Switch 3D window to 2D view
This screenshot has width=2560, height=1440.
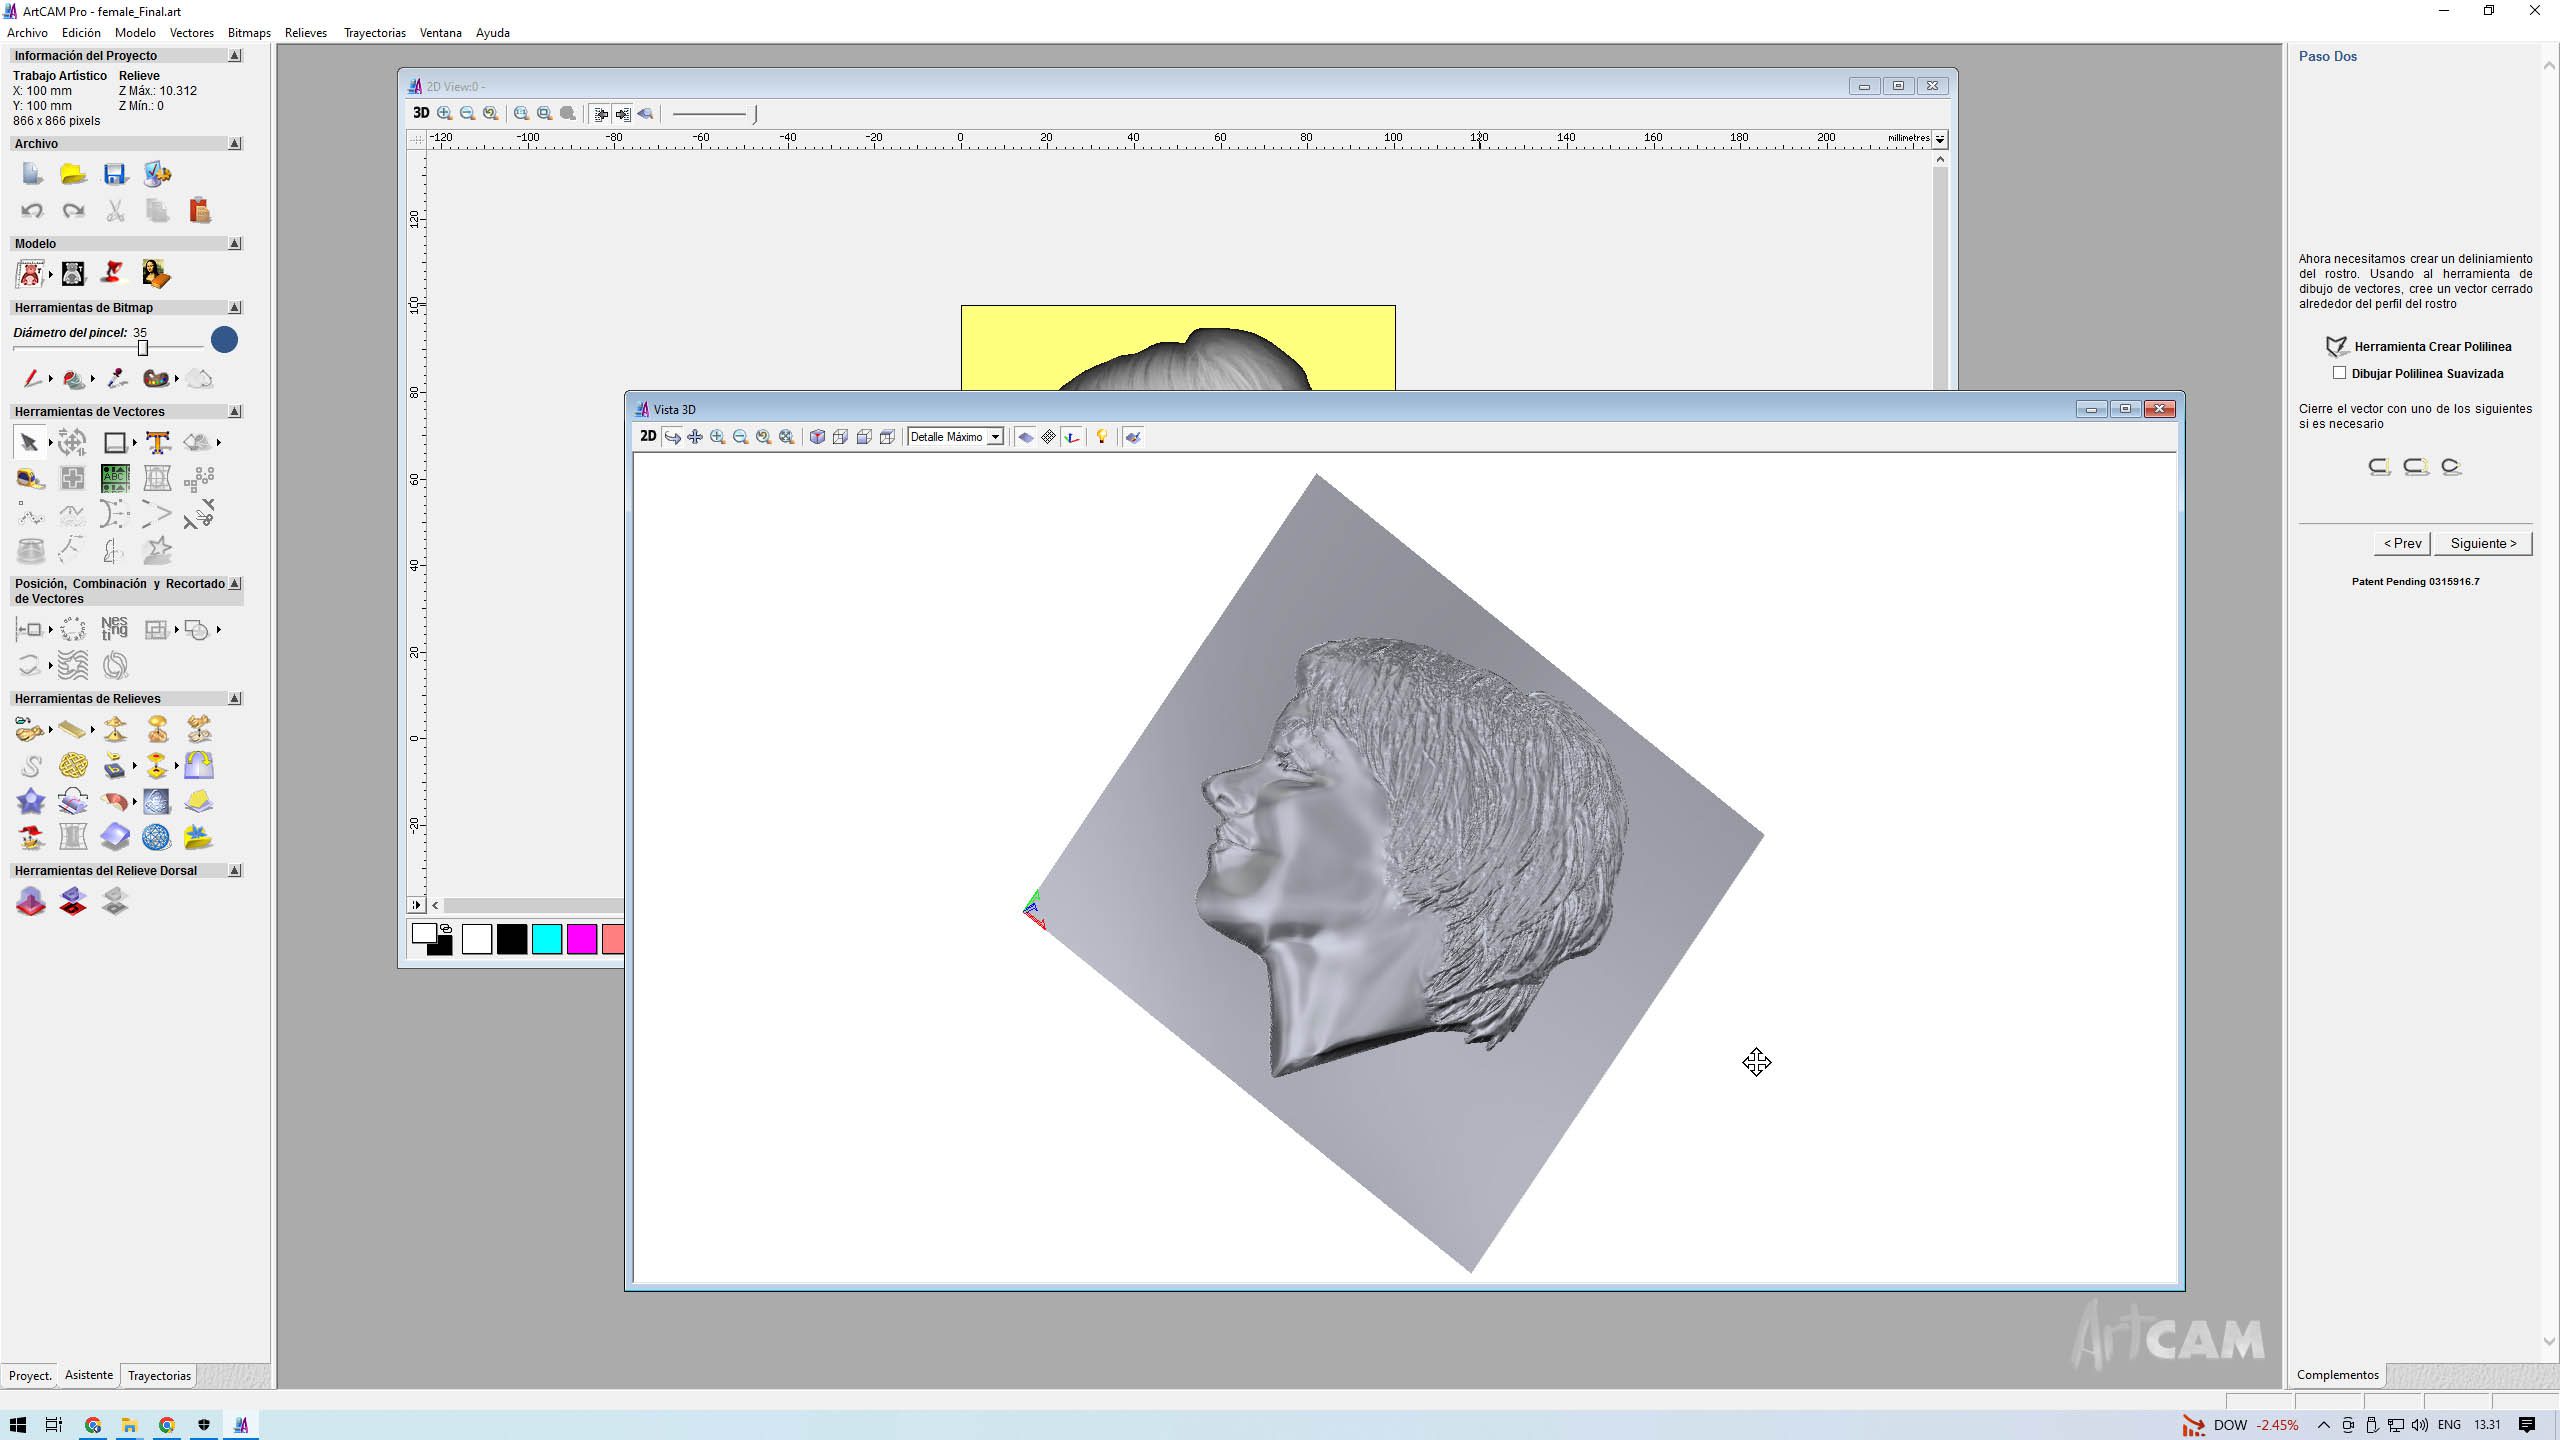(x=648, y=436)
